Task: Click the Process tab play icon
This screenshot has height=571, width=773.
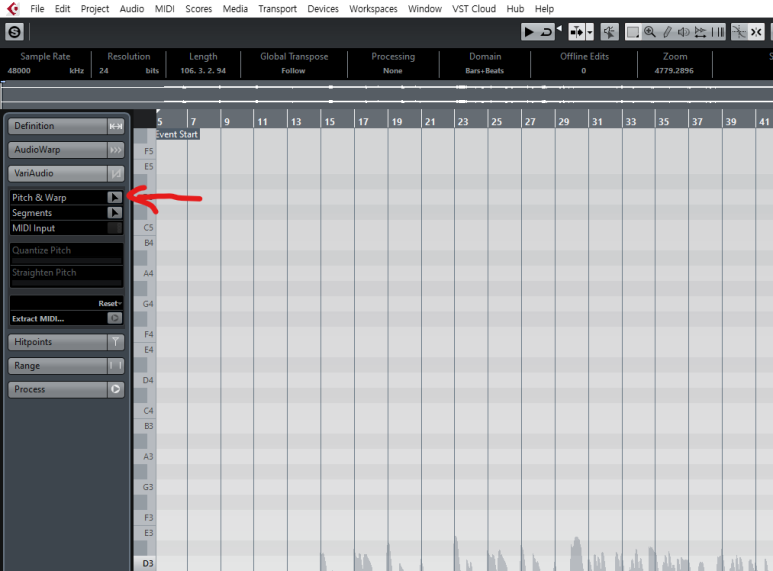Action: coord(115,390)
